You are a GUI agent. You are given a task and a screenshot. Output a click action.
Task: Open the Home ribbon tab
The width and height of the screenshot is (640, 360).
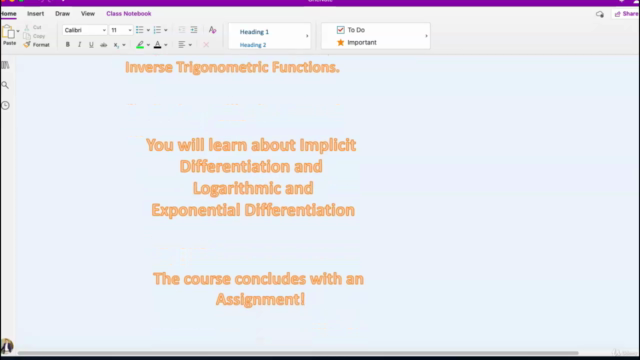click(x=8, y=14)
